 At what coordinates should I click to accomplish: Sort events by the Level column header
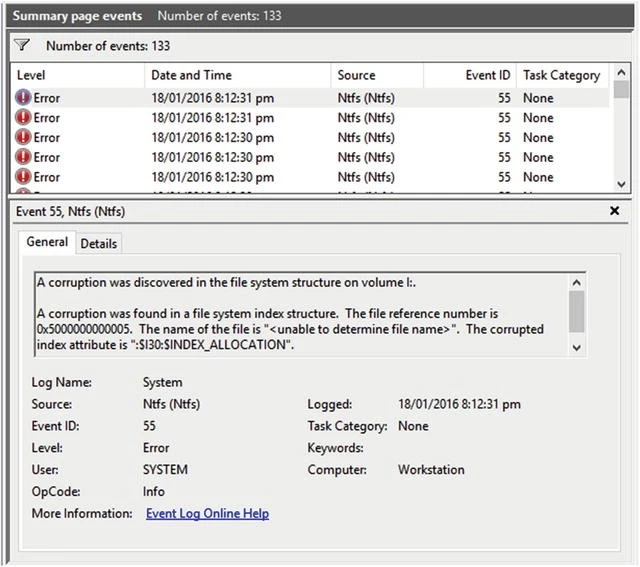point(32,75)
